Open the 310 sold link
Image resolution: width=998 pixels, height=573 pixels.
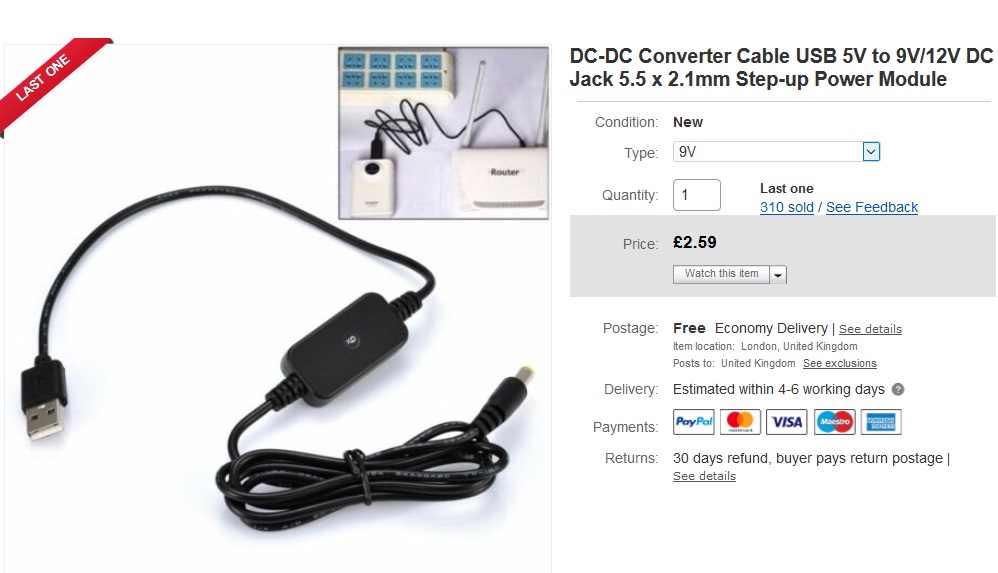[x=787, y=208]
